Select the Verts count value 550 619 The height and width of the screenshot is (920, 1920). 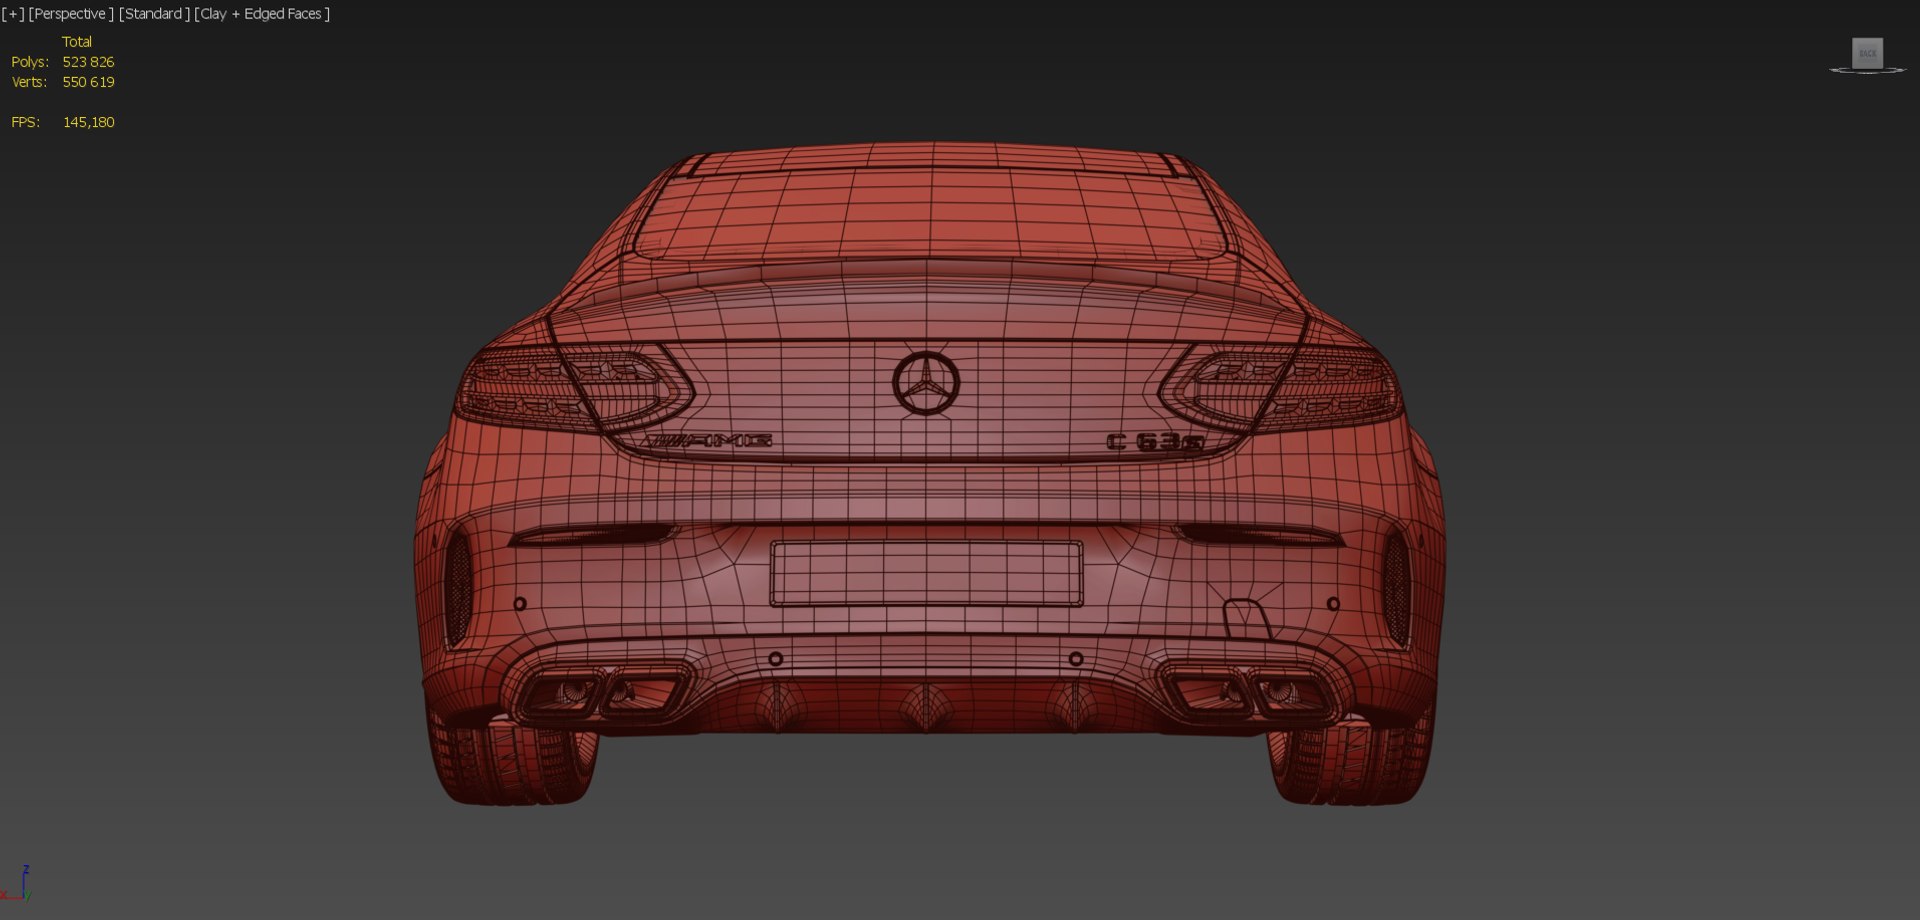(88, 82)
